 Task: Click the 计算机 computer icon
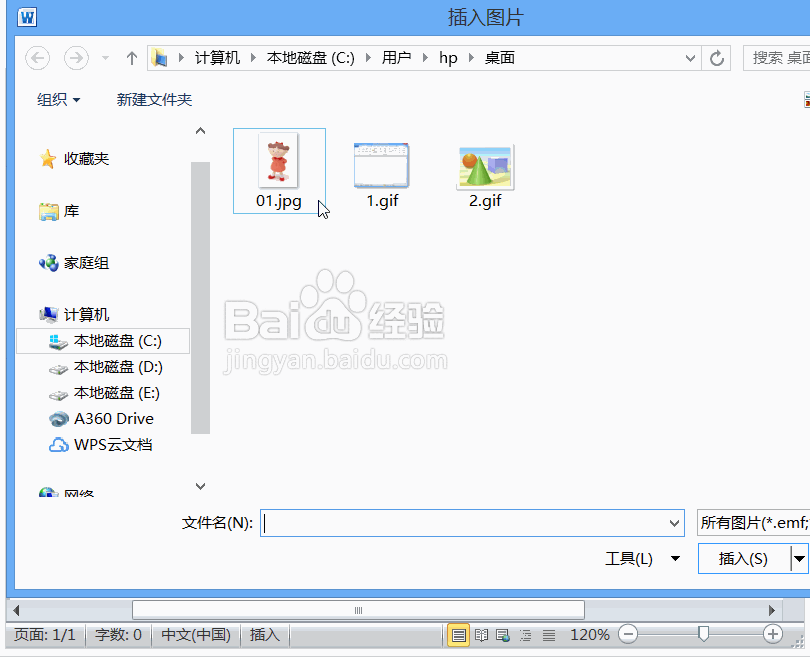(x=49, y=315)
